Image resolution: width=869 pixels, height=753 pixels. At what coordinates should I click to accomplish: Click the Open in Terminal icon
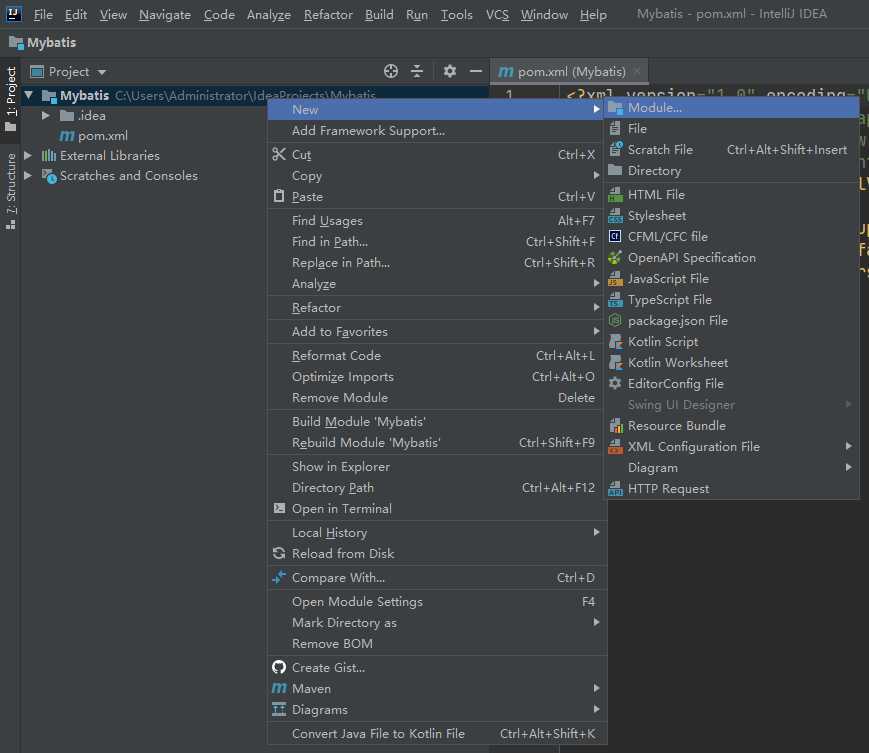point(279,508)
